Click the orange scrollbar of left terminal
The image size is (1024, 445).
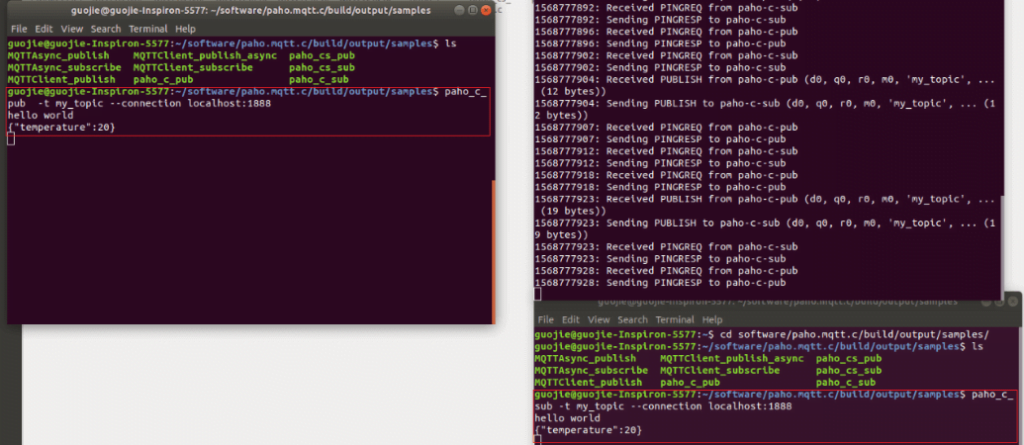coord(493,251)
